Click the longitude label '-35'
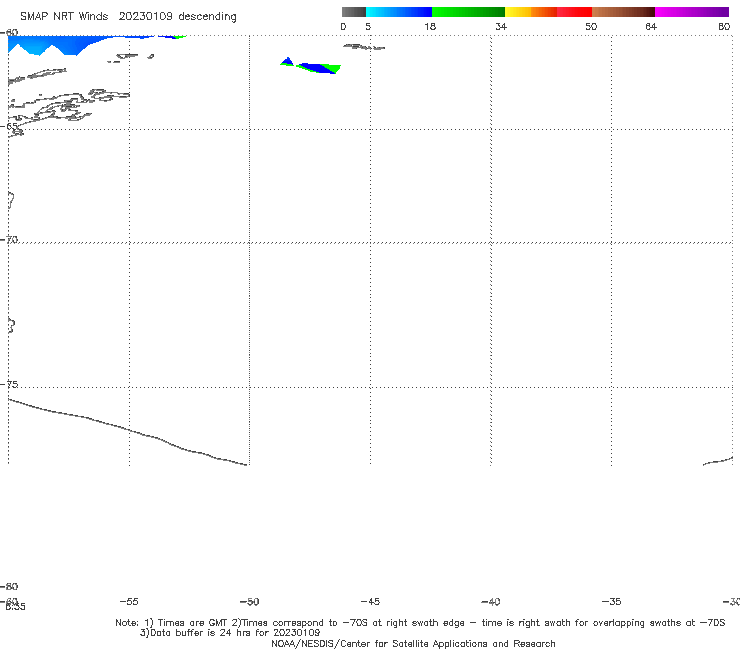The width and height of the screenshot is (740, 650). 612,602
